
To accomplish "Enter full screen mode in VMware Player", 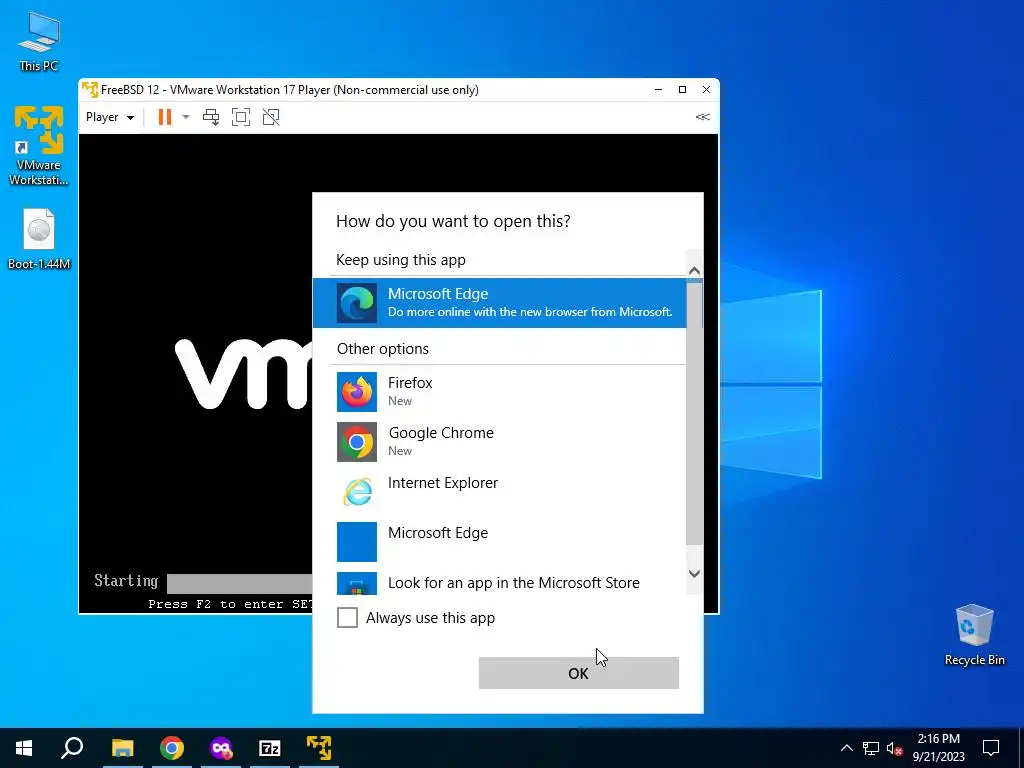I will tap(241, 117).
